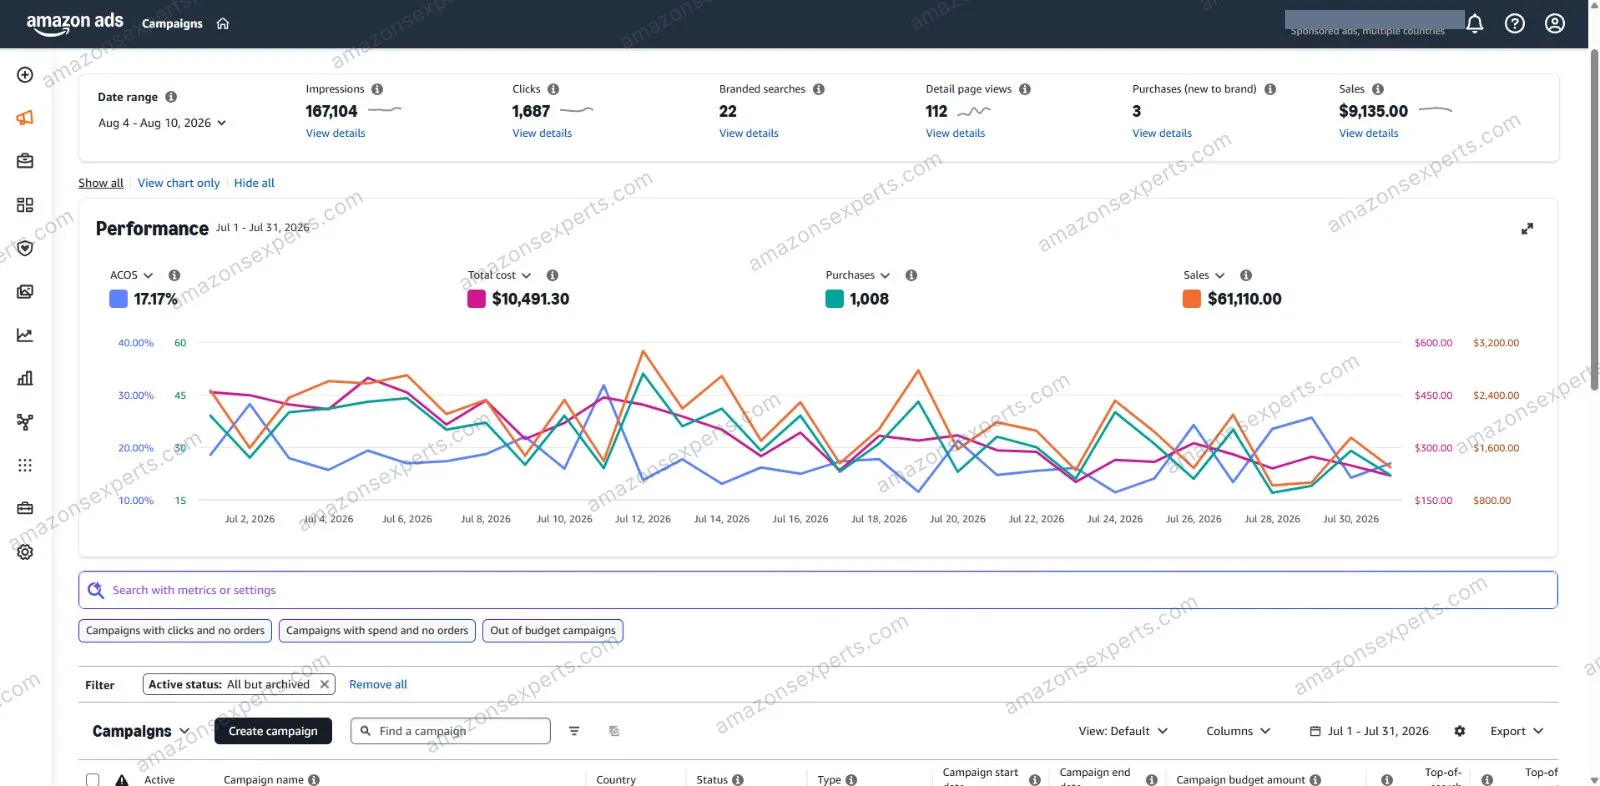Apply Out of budget campaigns quick filter
This screenshot has width=1600, height=786.
553,631
